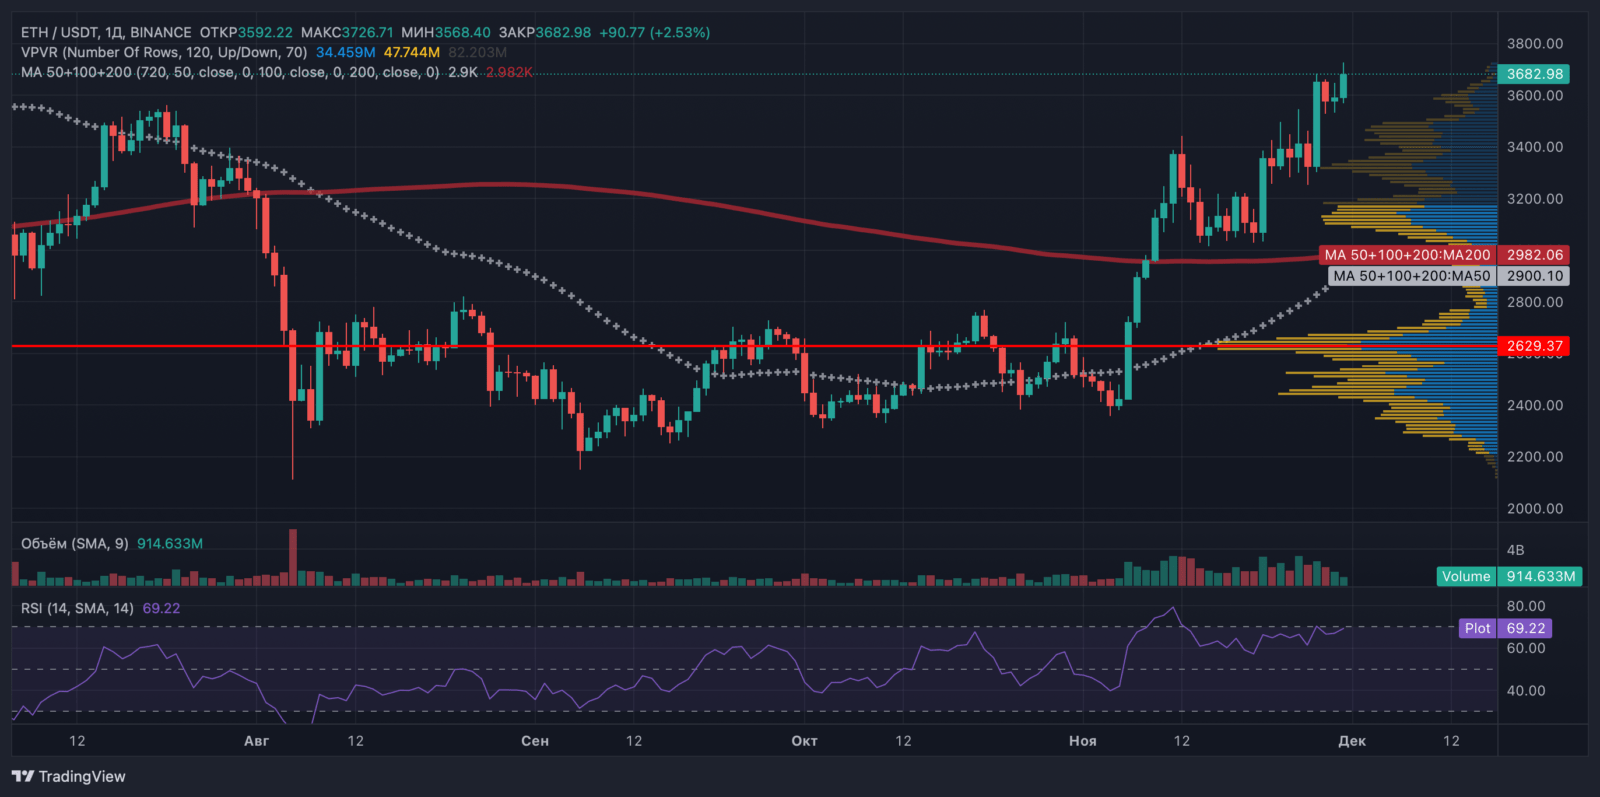This screenshot has width=1600, height=797.
Task: Click the VPVR down-volume value 47.744M
Action: pyautogui.click(x=412, y=52)
